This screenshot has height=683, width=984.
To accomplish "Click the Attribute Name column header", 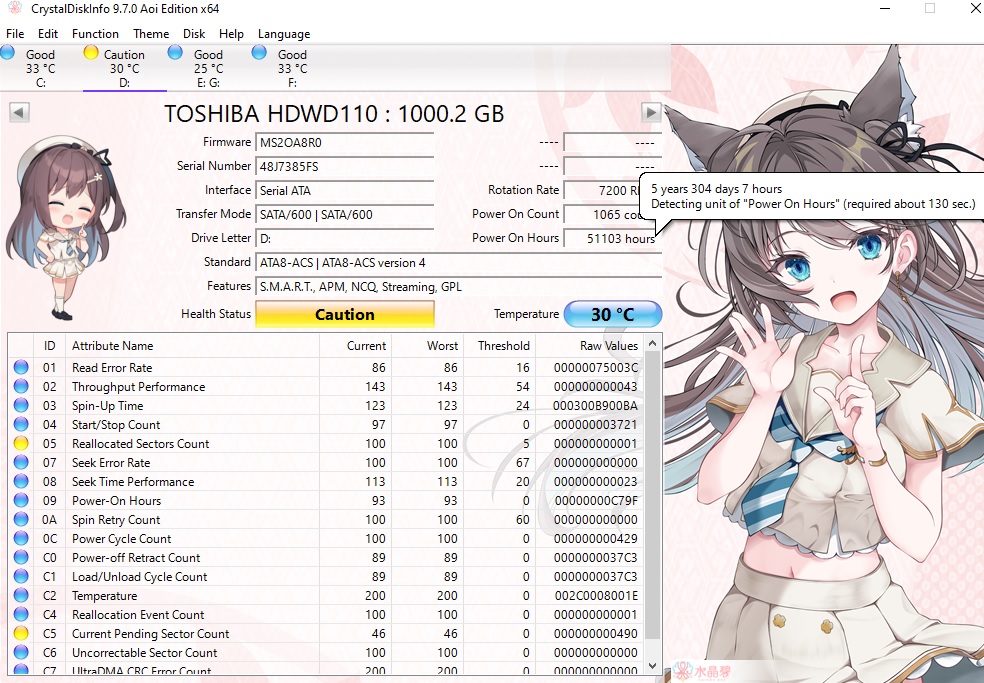I will pos(192,346).
